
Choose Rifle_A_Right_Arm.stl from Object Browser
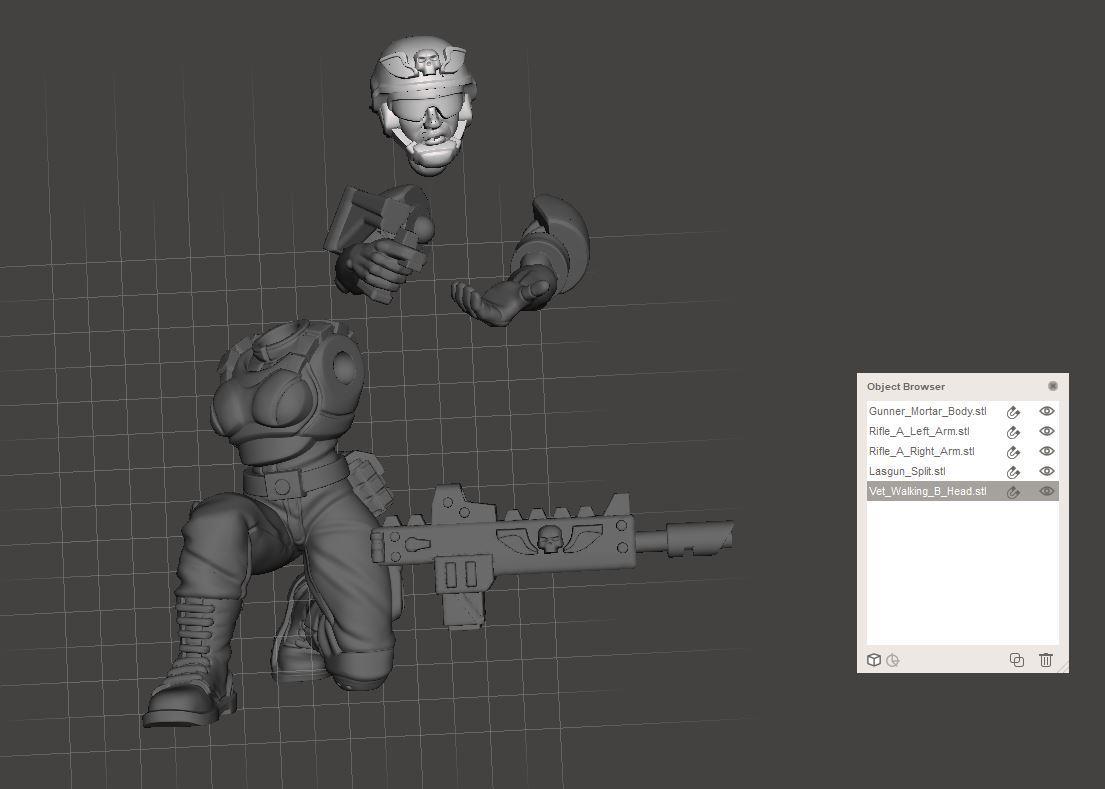click(x=921, y=451)
